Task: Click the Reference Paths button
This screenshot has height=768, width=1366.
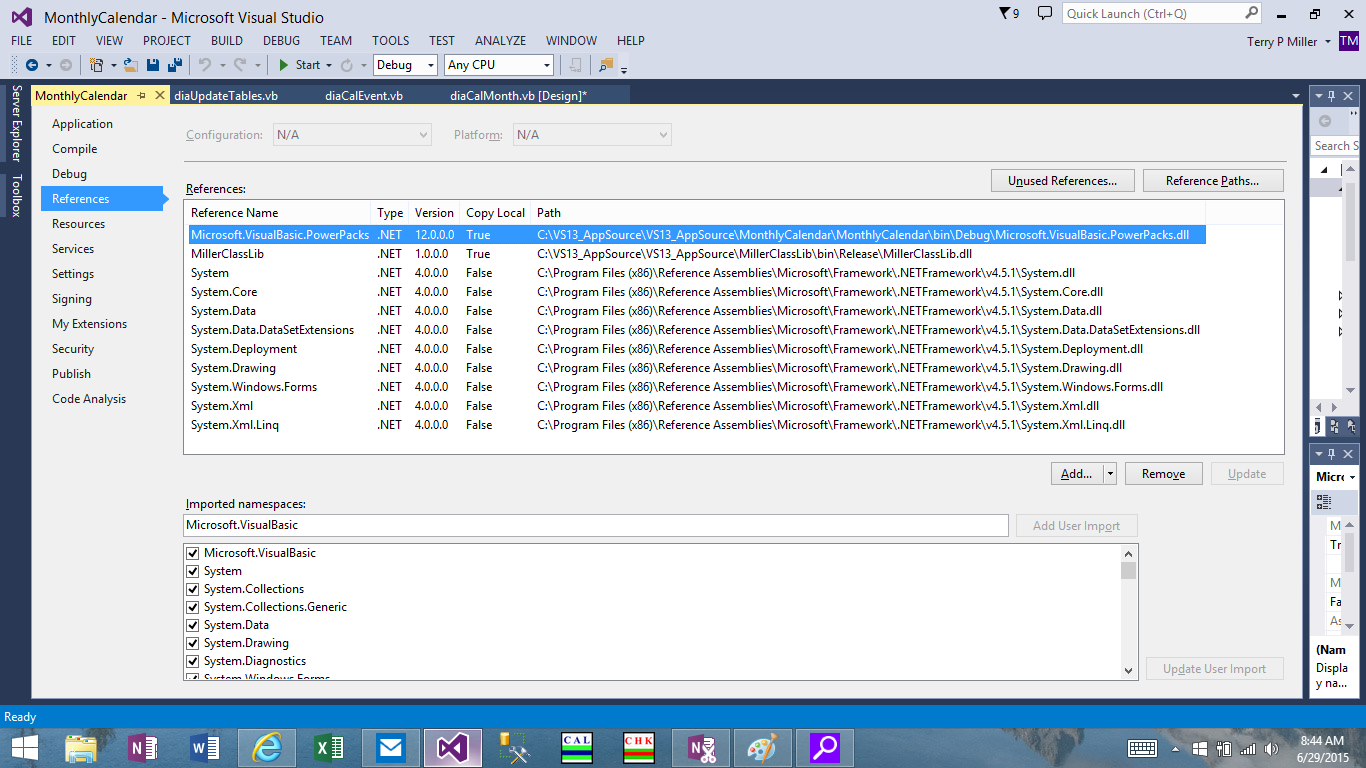Action: pyautogui.click(x=1213, y=181)
